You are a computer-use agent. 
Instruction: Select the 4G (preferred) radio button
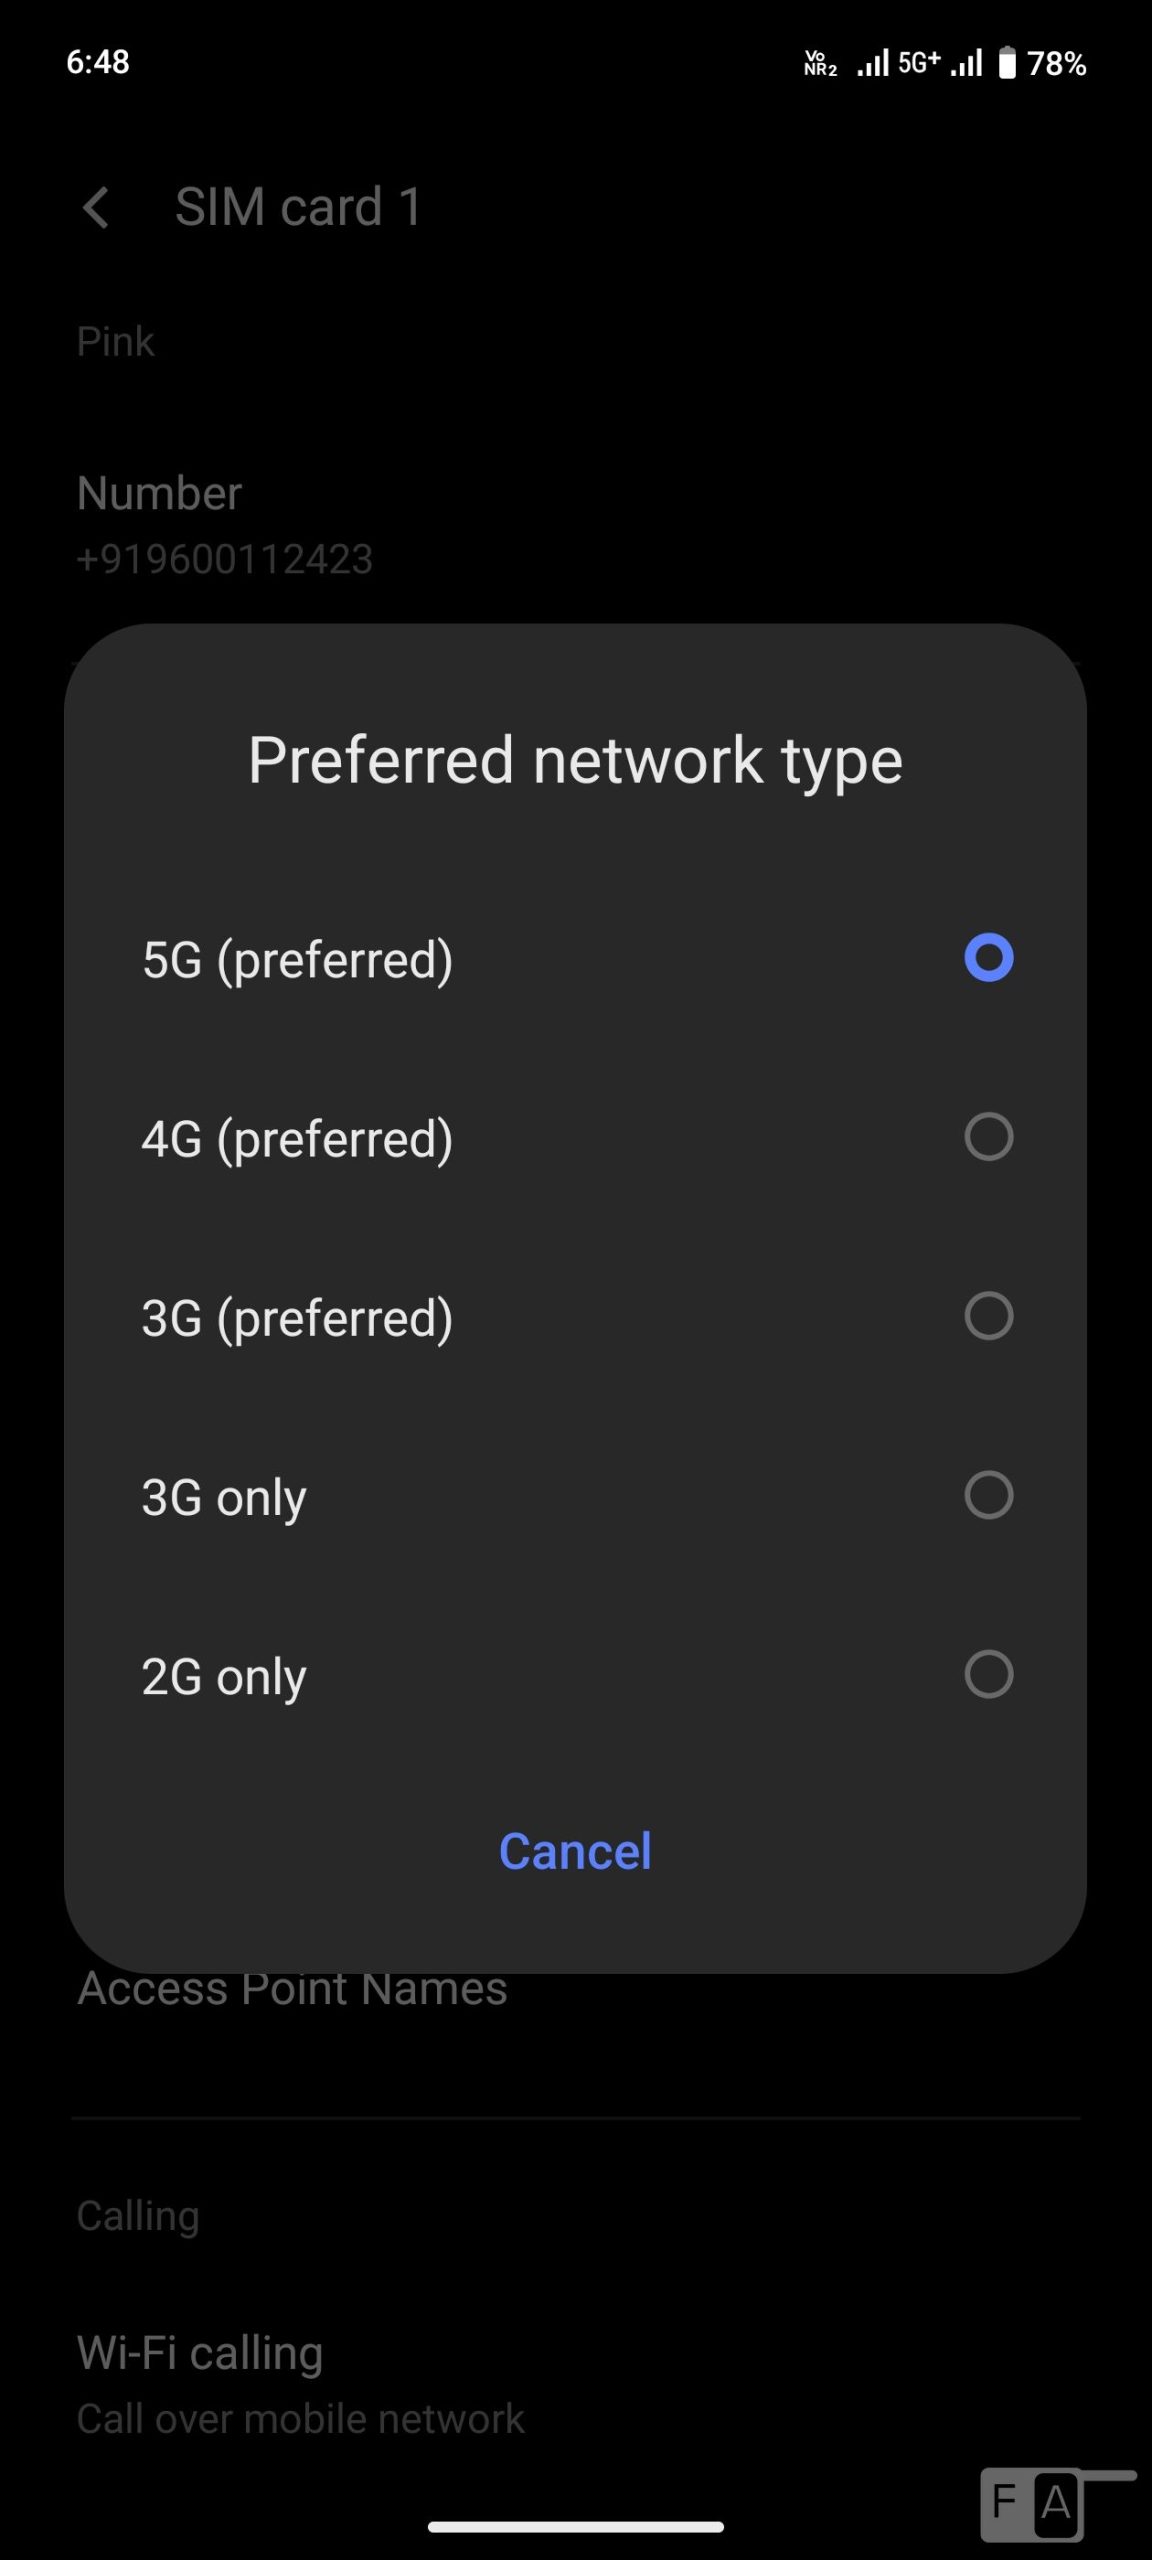(x=988, y=1137)
